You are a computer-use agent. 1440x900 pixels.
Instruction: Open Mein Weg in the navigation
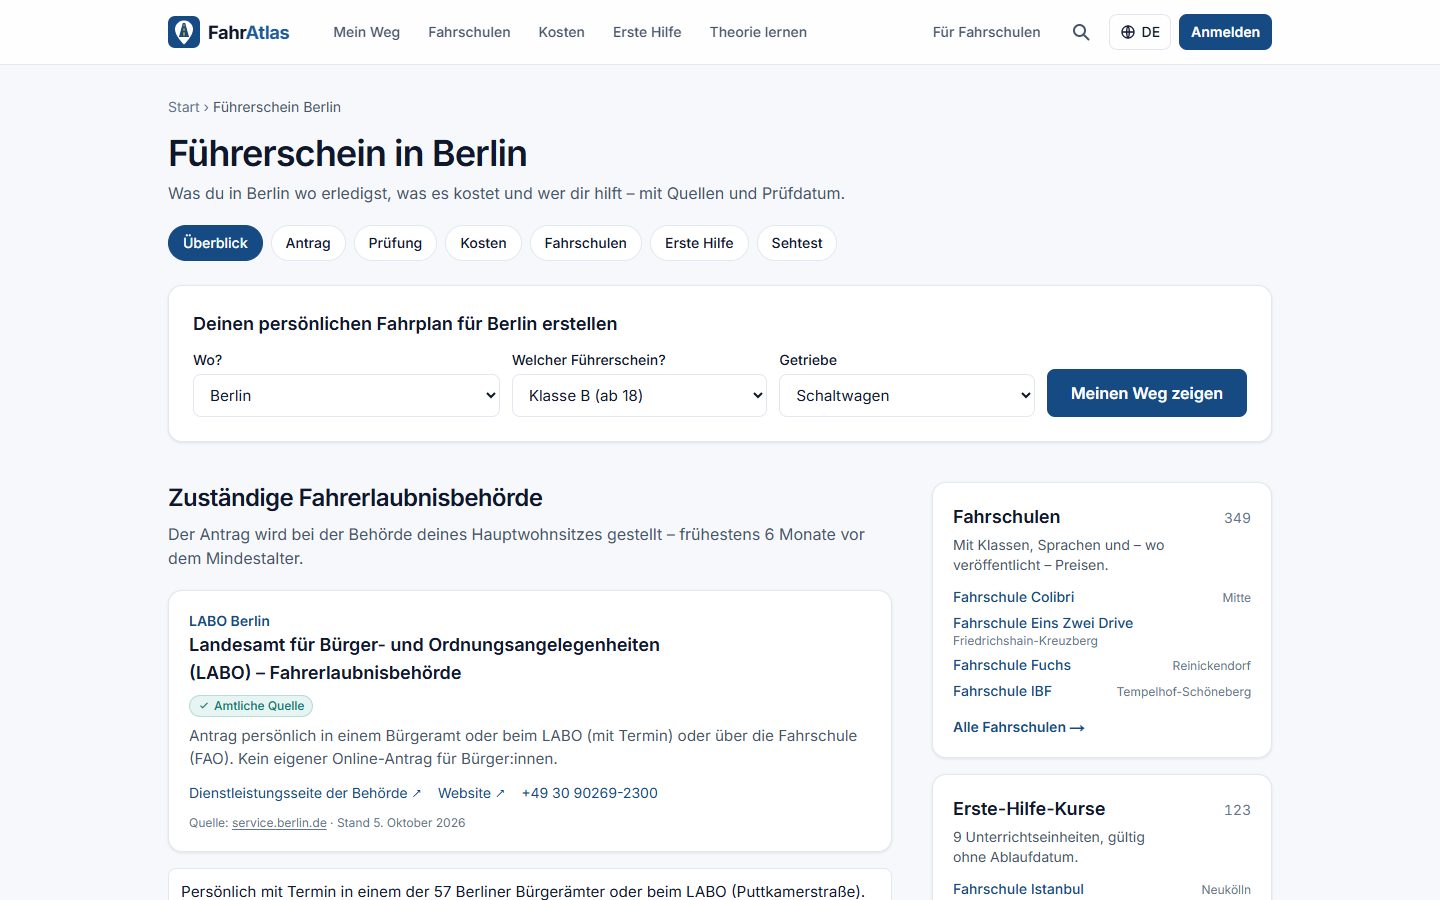click(x=366, y=32)
